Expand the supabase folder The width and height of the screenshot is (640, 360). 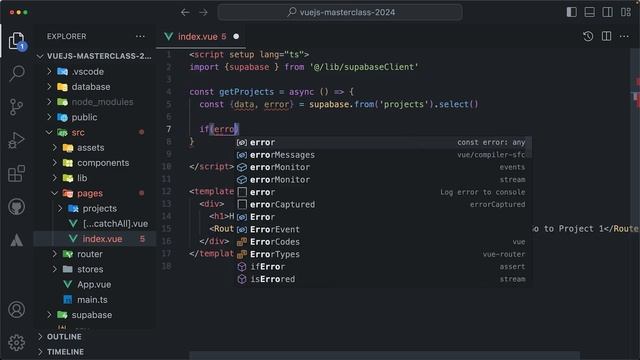coord(95,315)
